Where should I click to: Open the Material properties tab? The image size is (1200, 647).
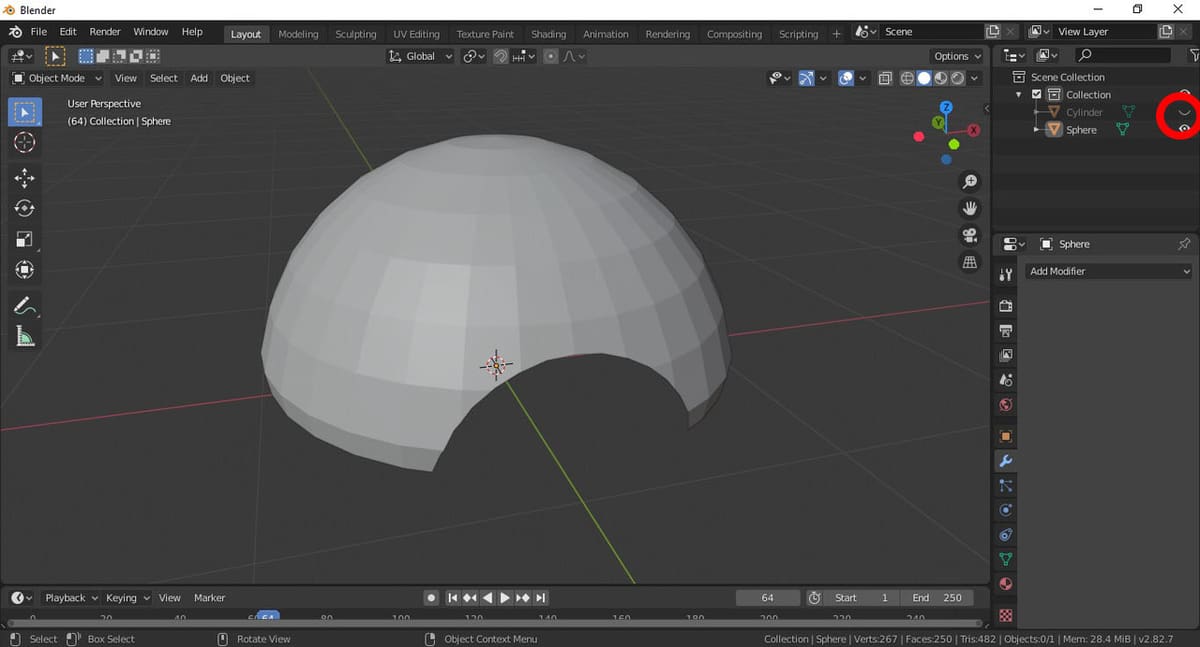(x=1006, y=585)
